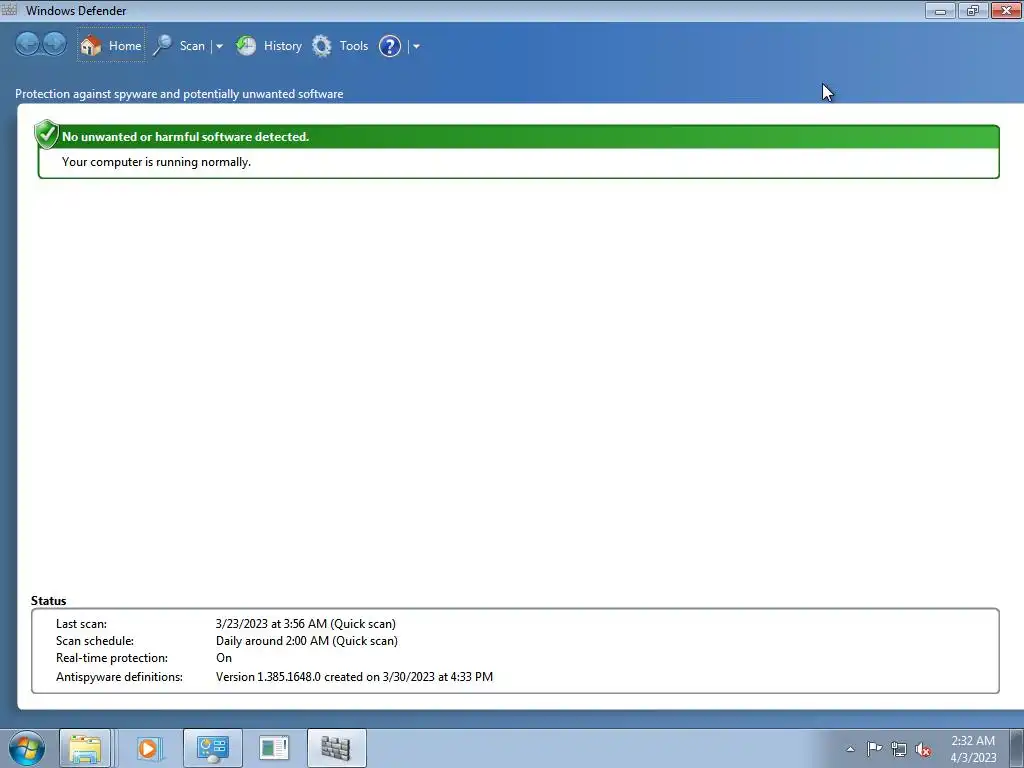1024x768 pixels.
Task: Start a scan via the Scan label
Action: click(192, 46)
